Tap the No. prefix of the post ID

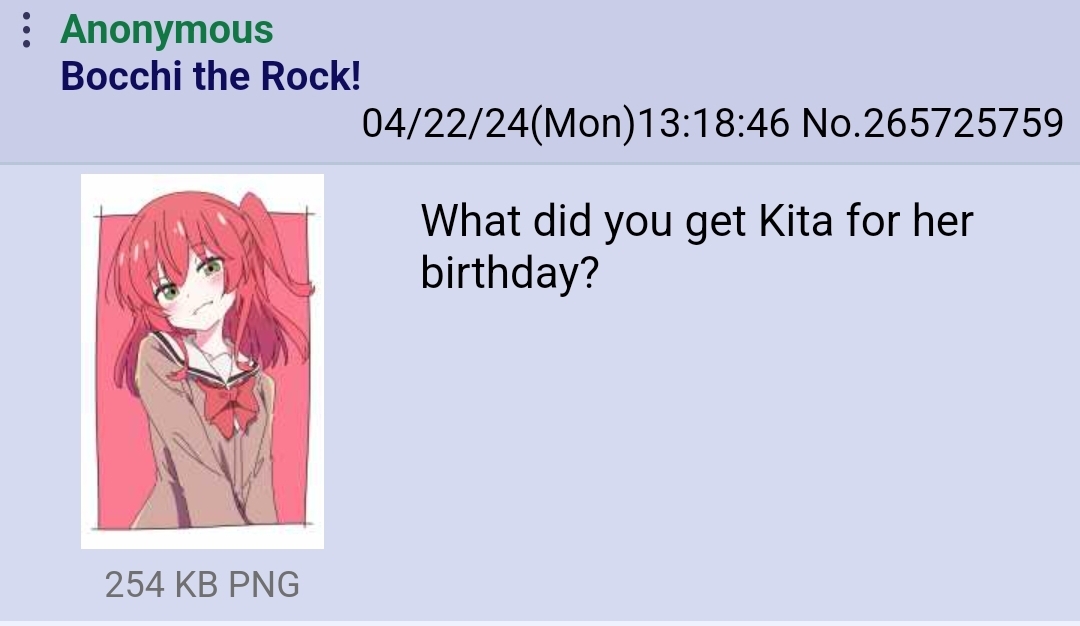[x=831, y=123]
